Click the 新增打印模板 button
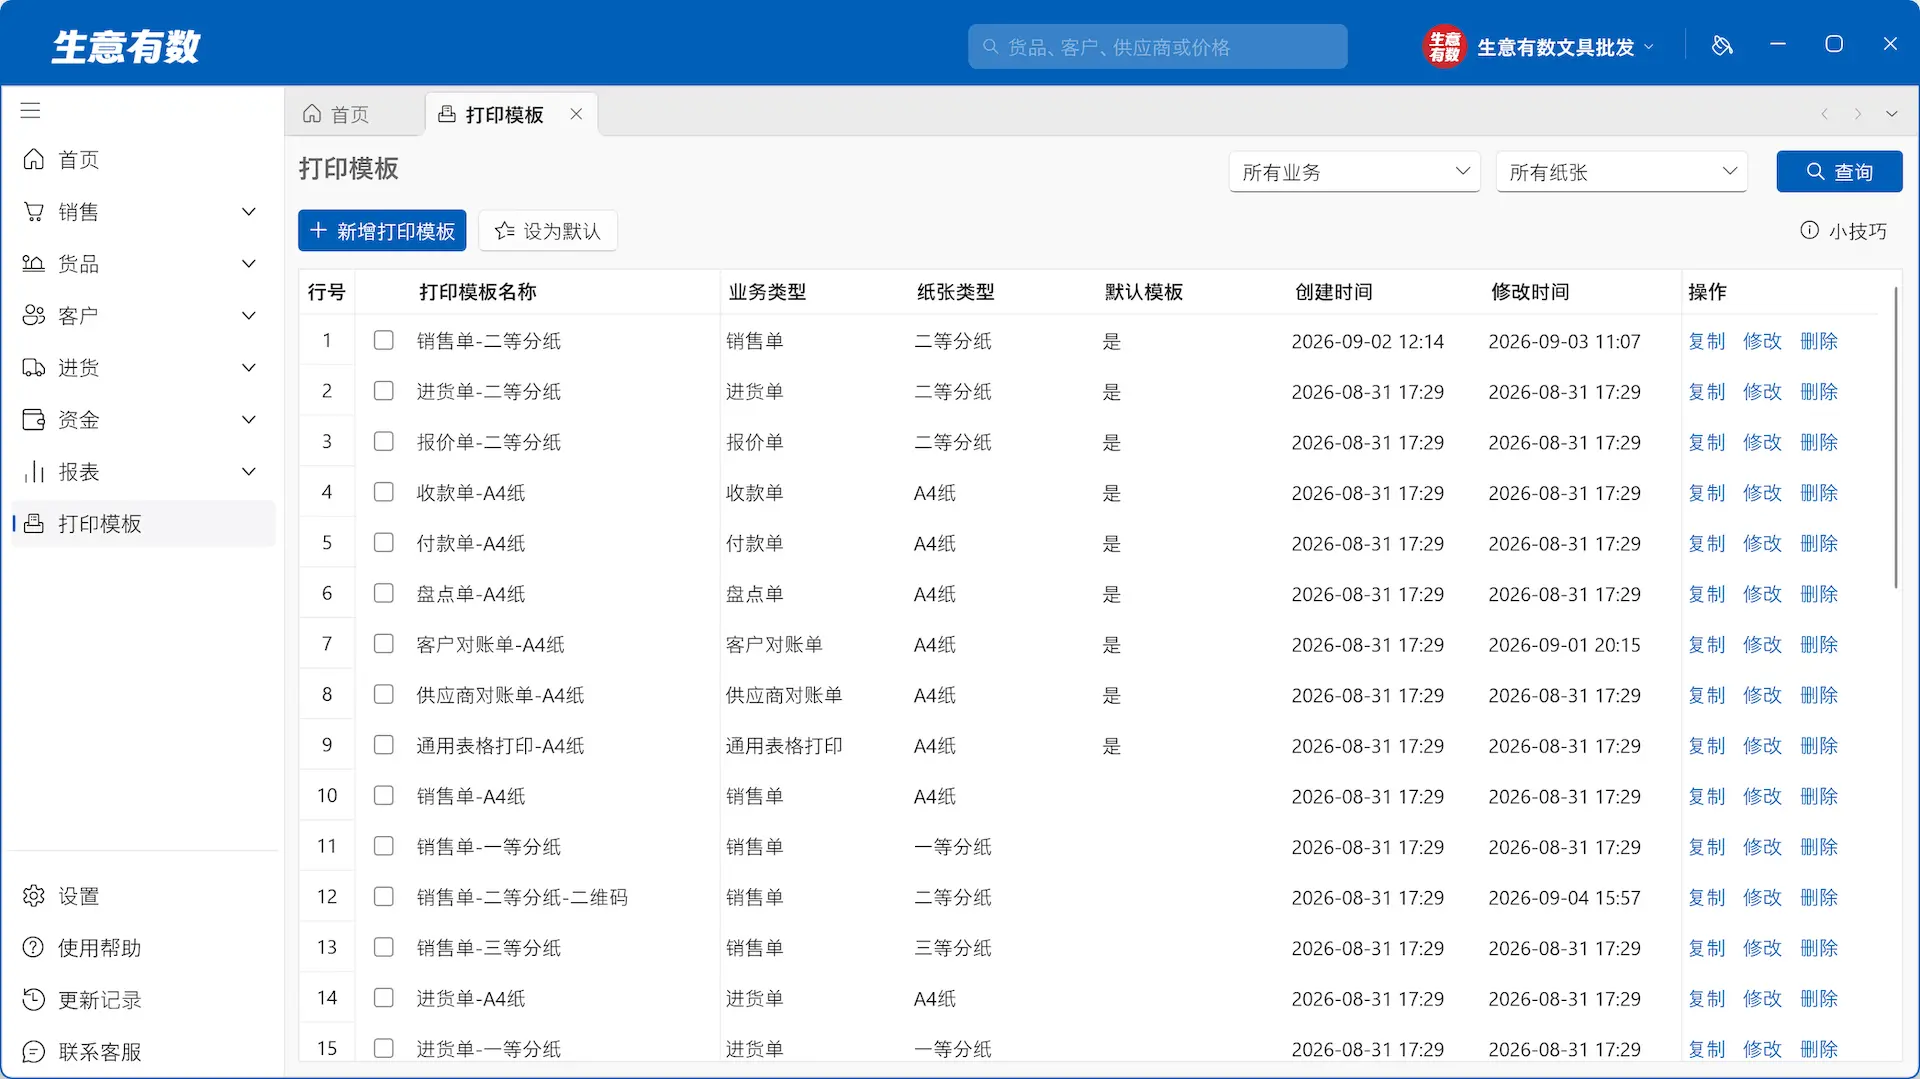 [382, 231]
